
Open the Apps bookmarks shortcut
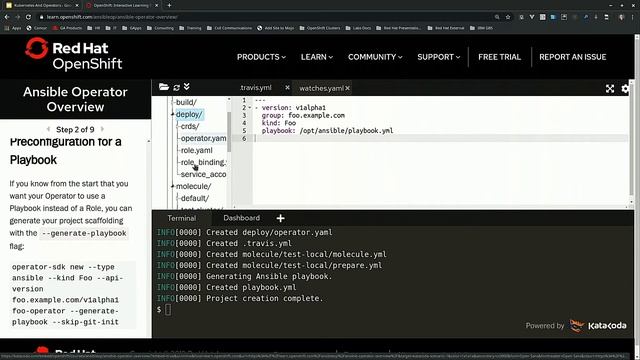pyautogui.click(x=13, y=28)
